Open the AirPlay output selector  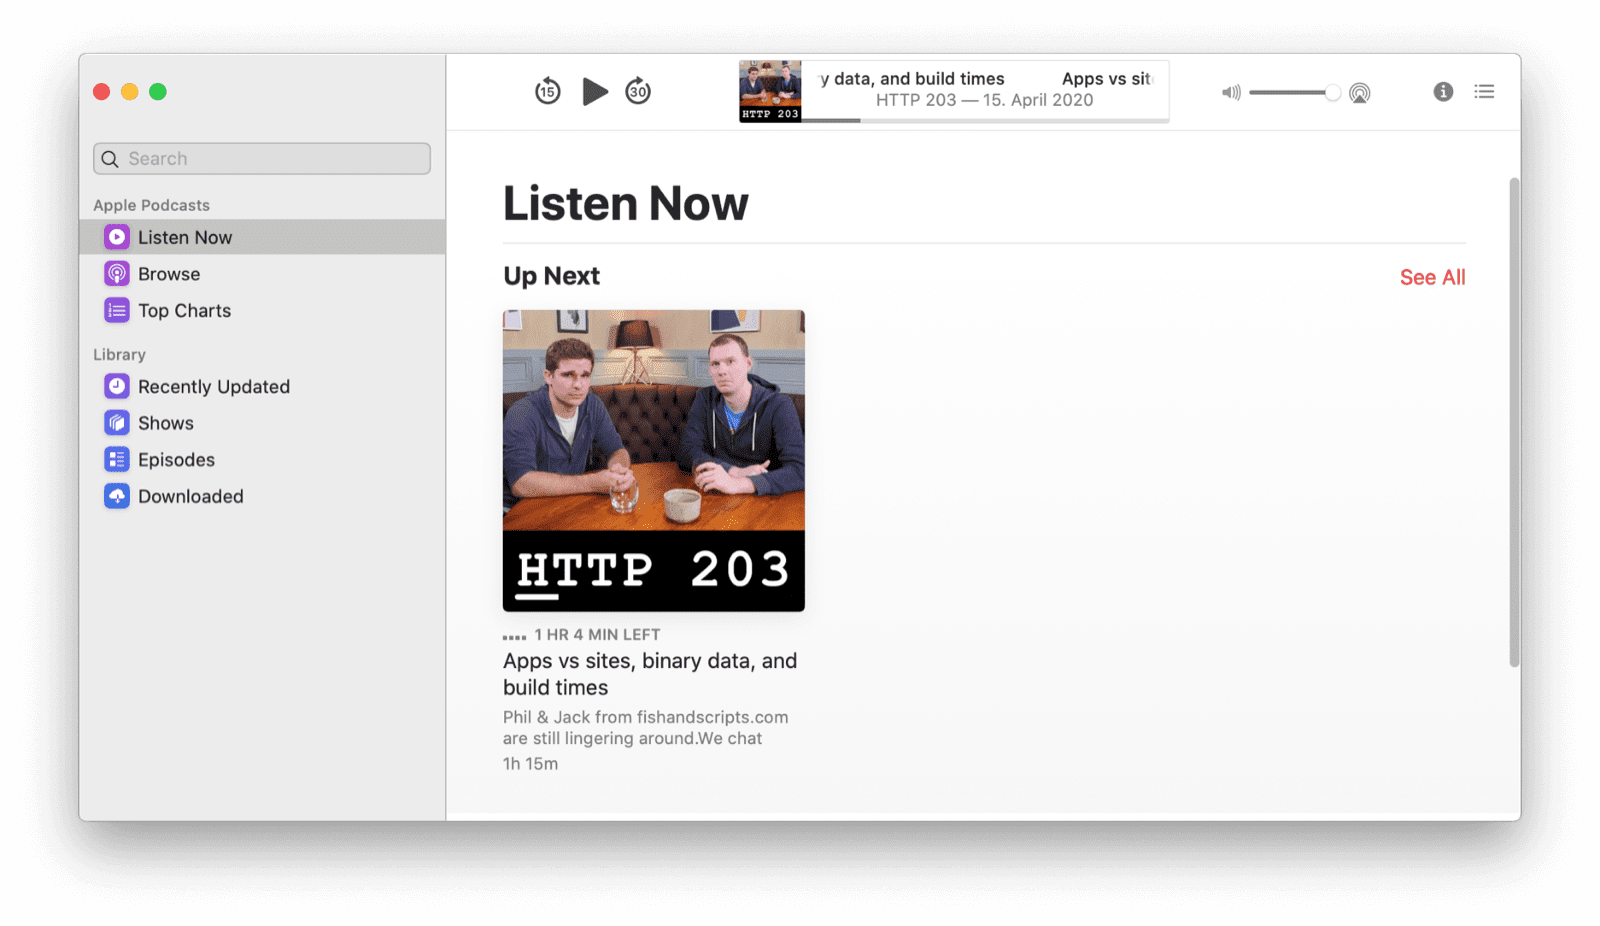1360,92
